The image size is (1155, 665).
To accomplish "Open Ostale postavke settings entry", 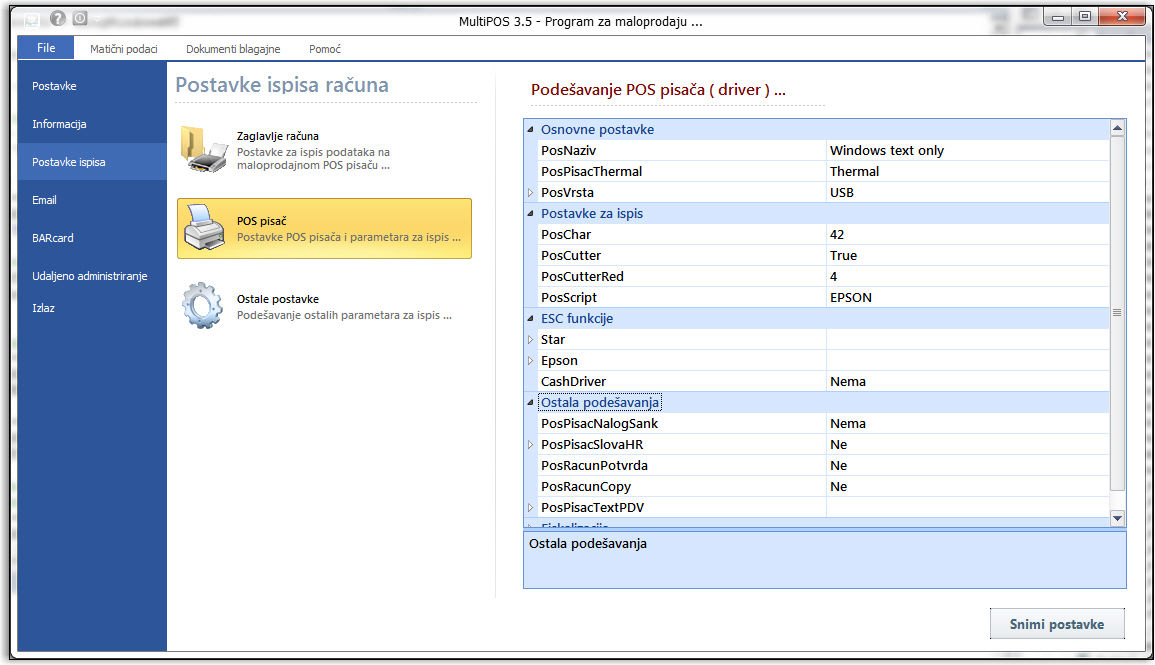I will (x=324, y=306).
